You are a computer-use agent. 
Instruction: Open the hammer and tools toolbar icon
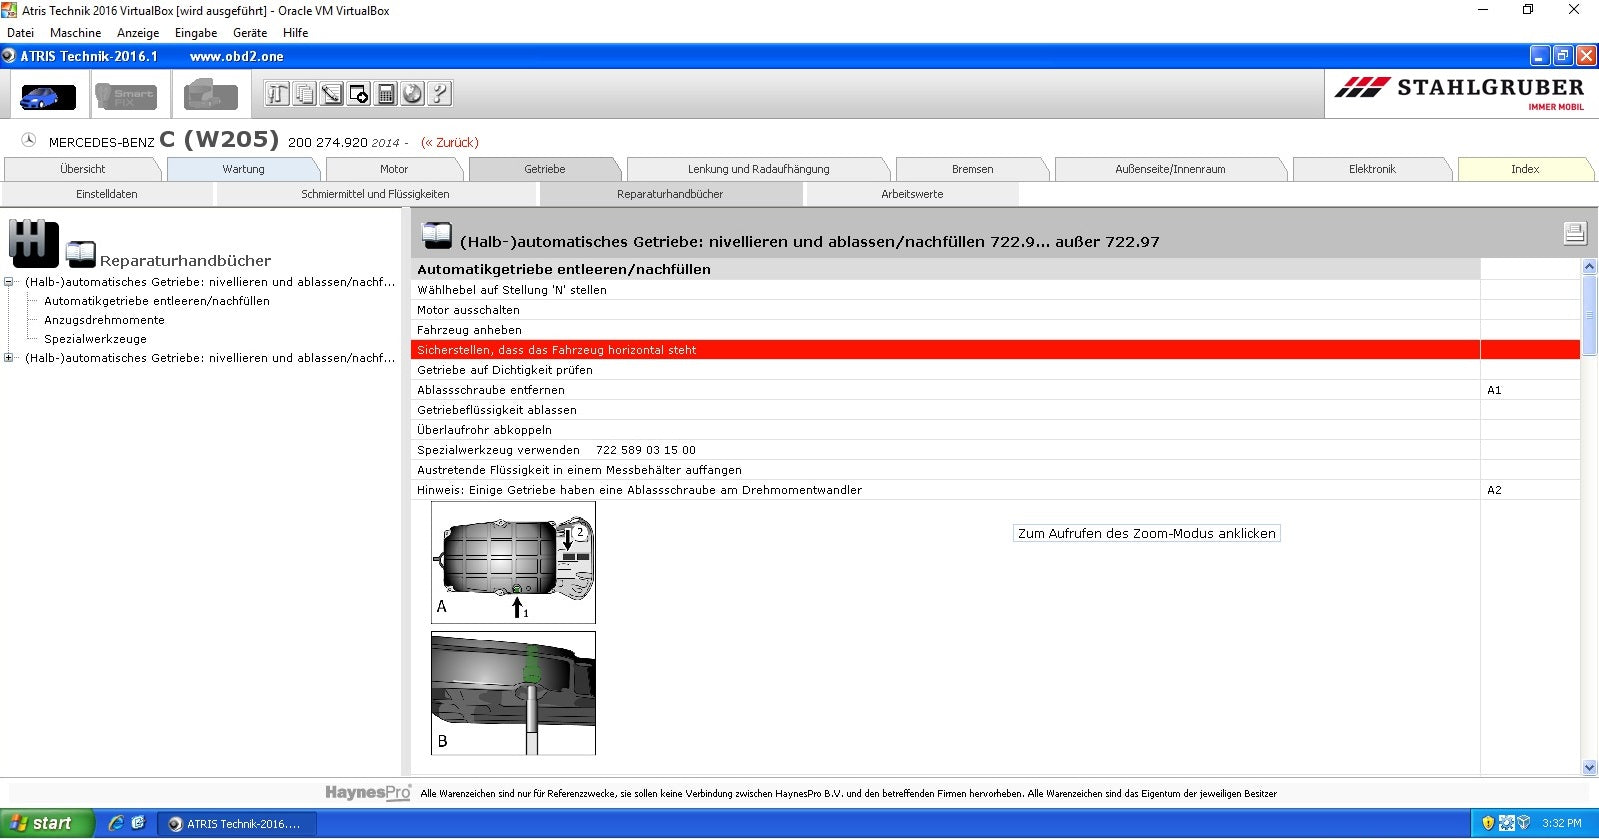tap(277, 94)
